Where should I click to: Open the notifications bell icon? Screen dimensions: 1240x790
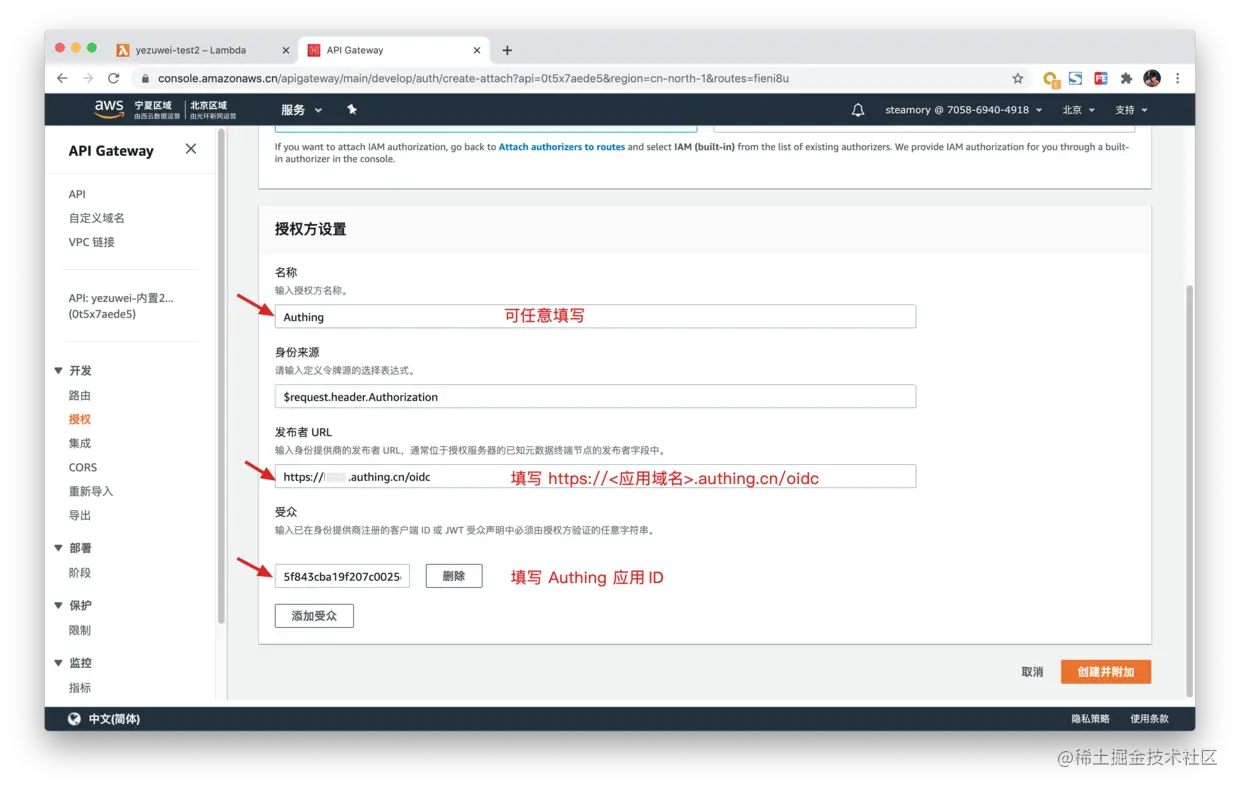(858, 110)
